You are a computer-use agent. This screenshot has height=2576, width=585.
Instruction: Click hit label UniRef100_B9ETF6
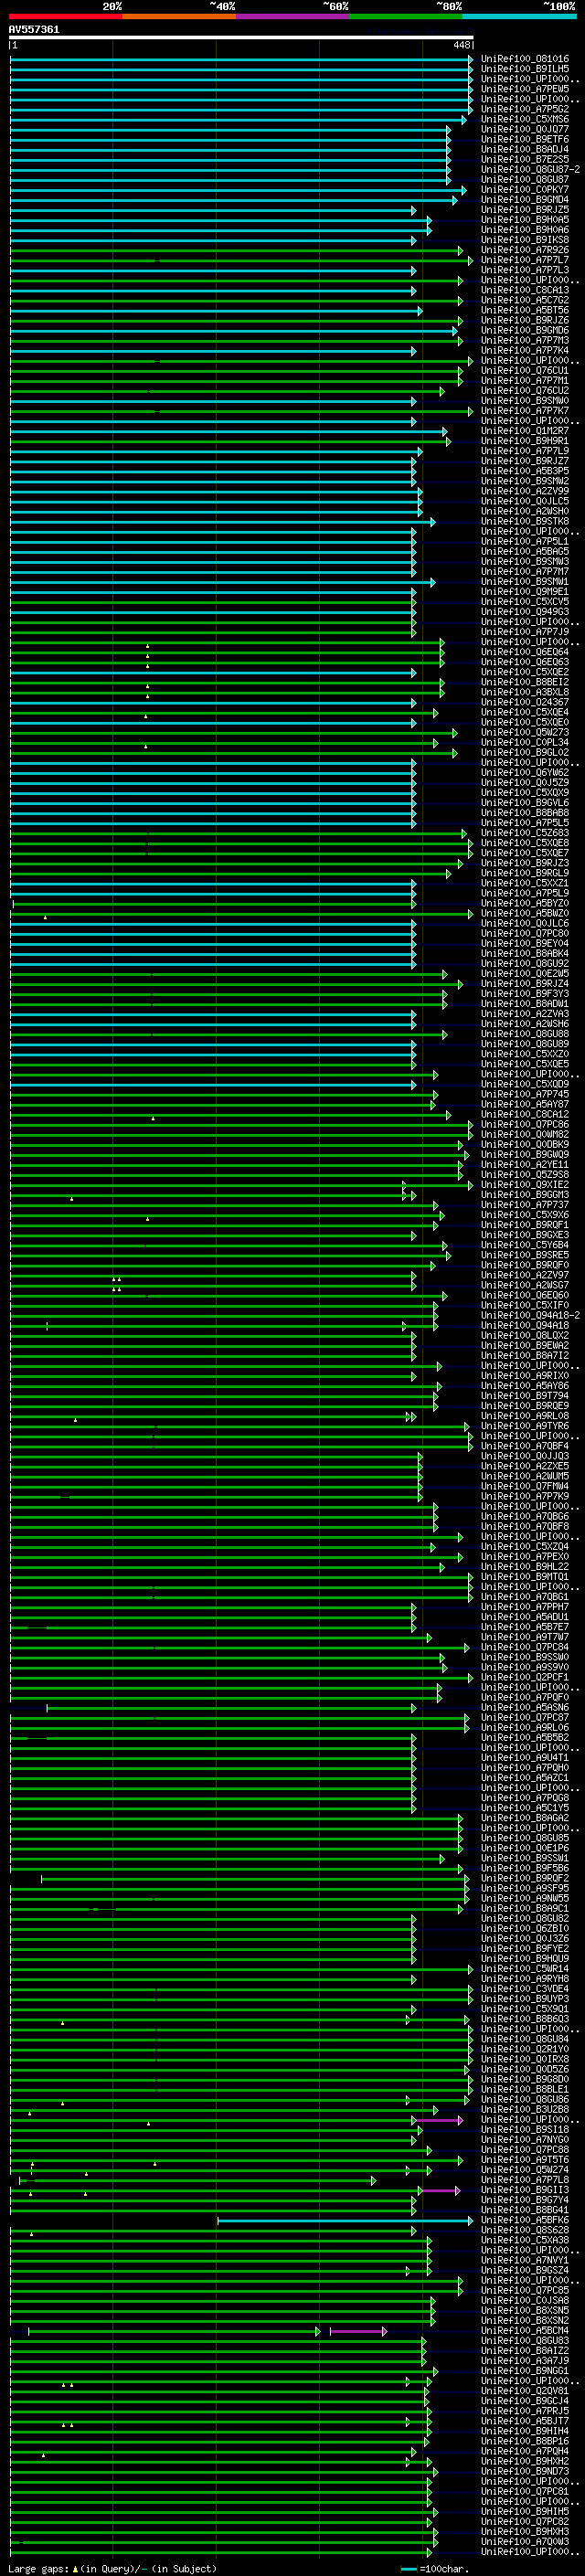525,139
